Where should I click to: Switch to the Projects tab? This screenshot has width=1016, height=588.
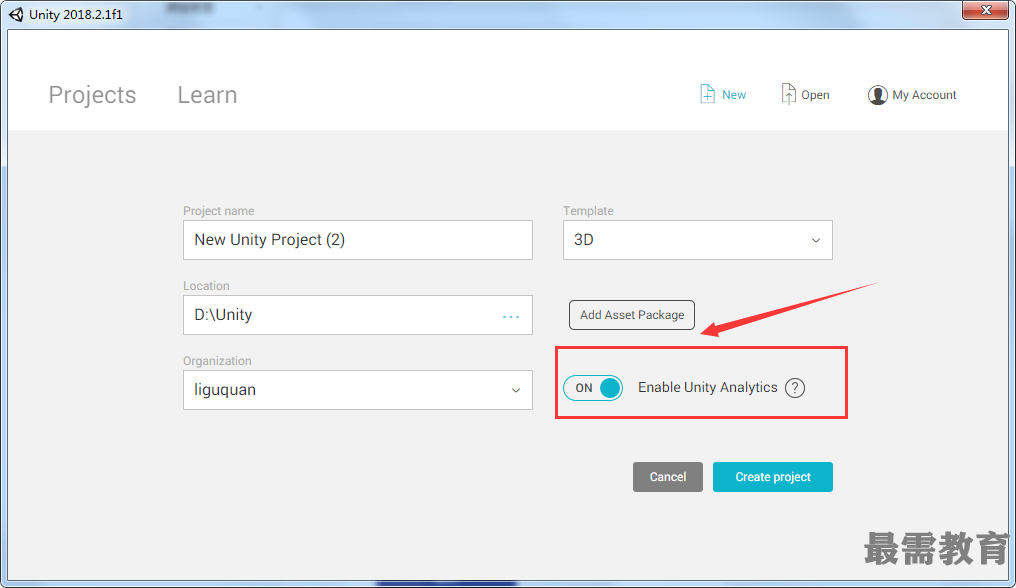coord(92,95)
